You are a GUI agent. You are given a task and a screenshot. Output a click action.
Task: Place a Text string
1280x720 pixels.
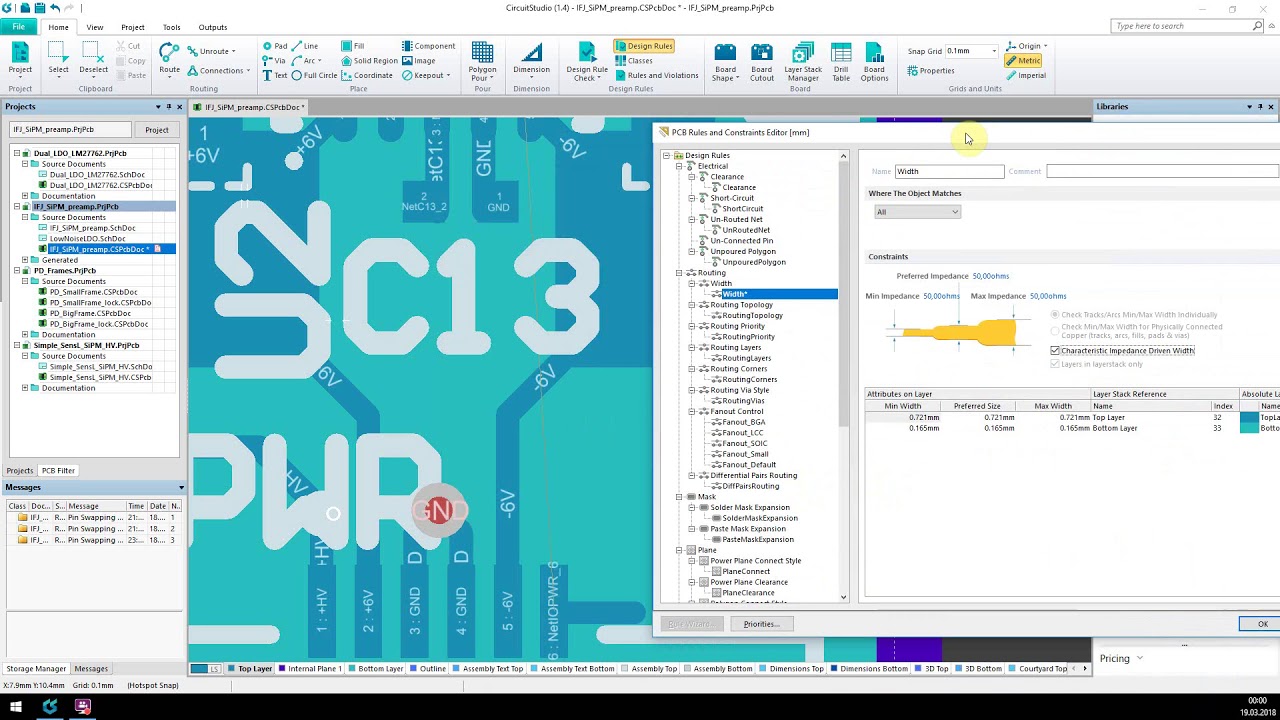pos(275,76)
